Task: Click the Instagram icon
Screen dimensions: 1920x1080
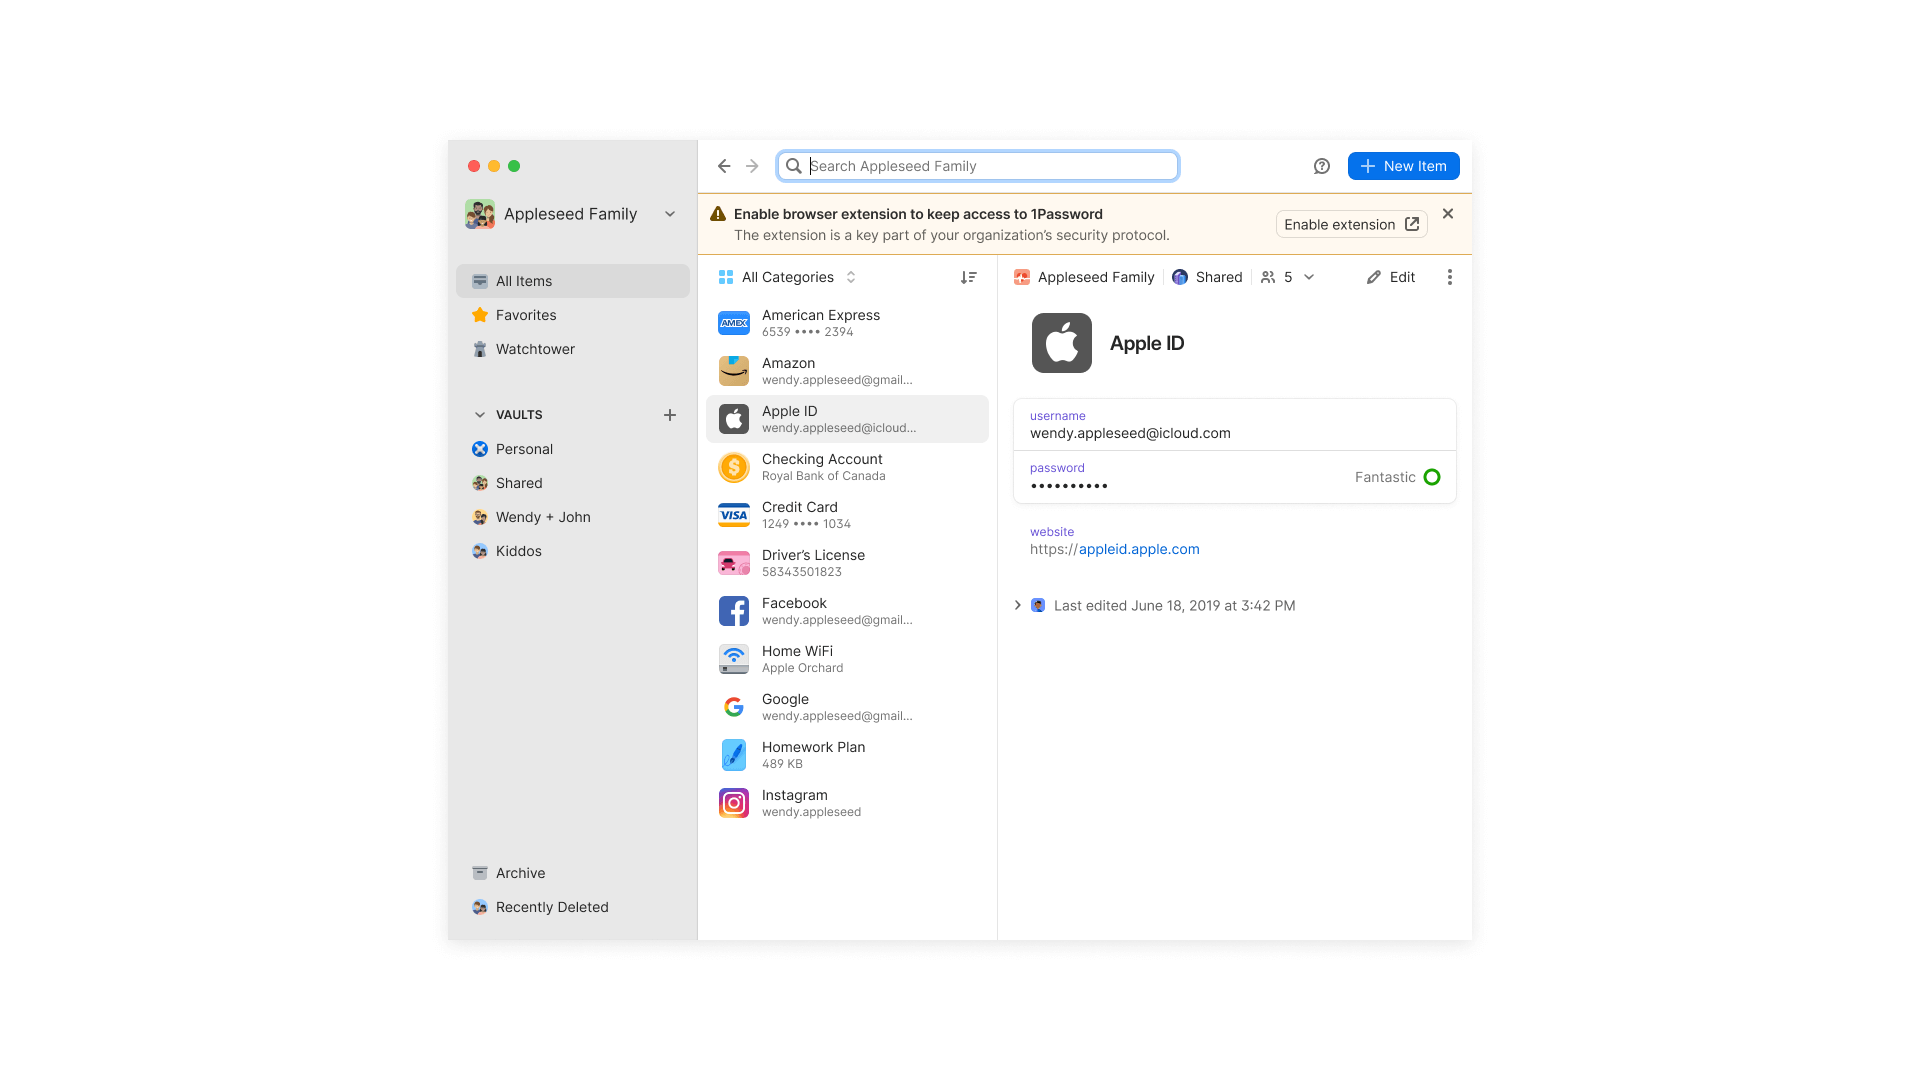Action: click(734, 803)
